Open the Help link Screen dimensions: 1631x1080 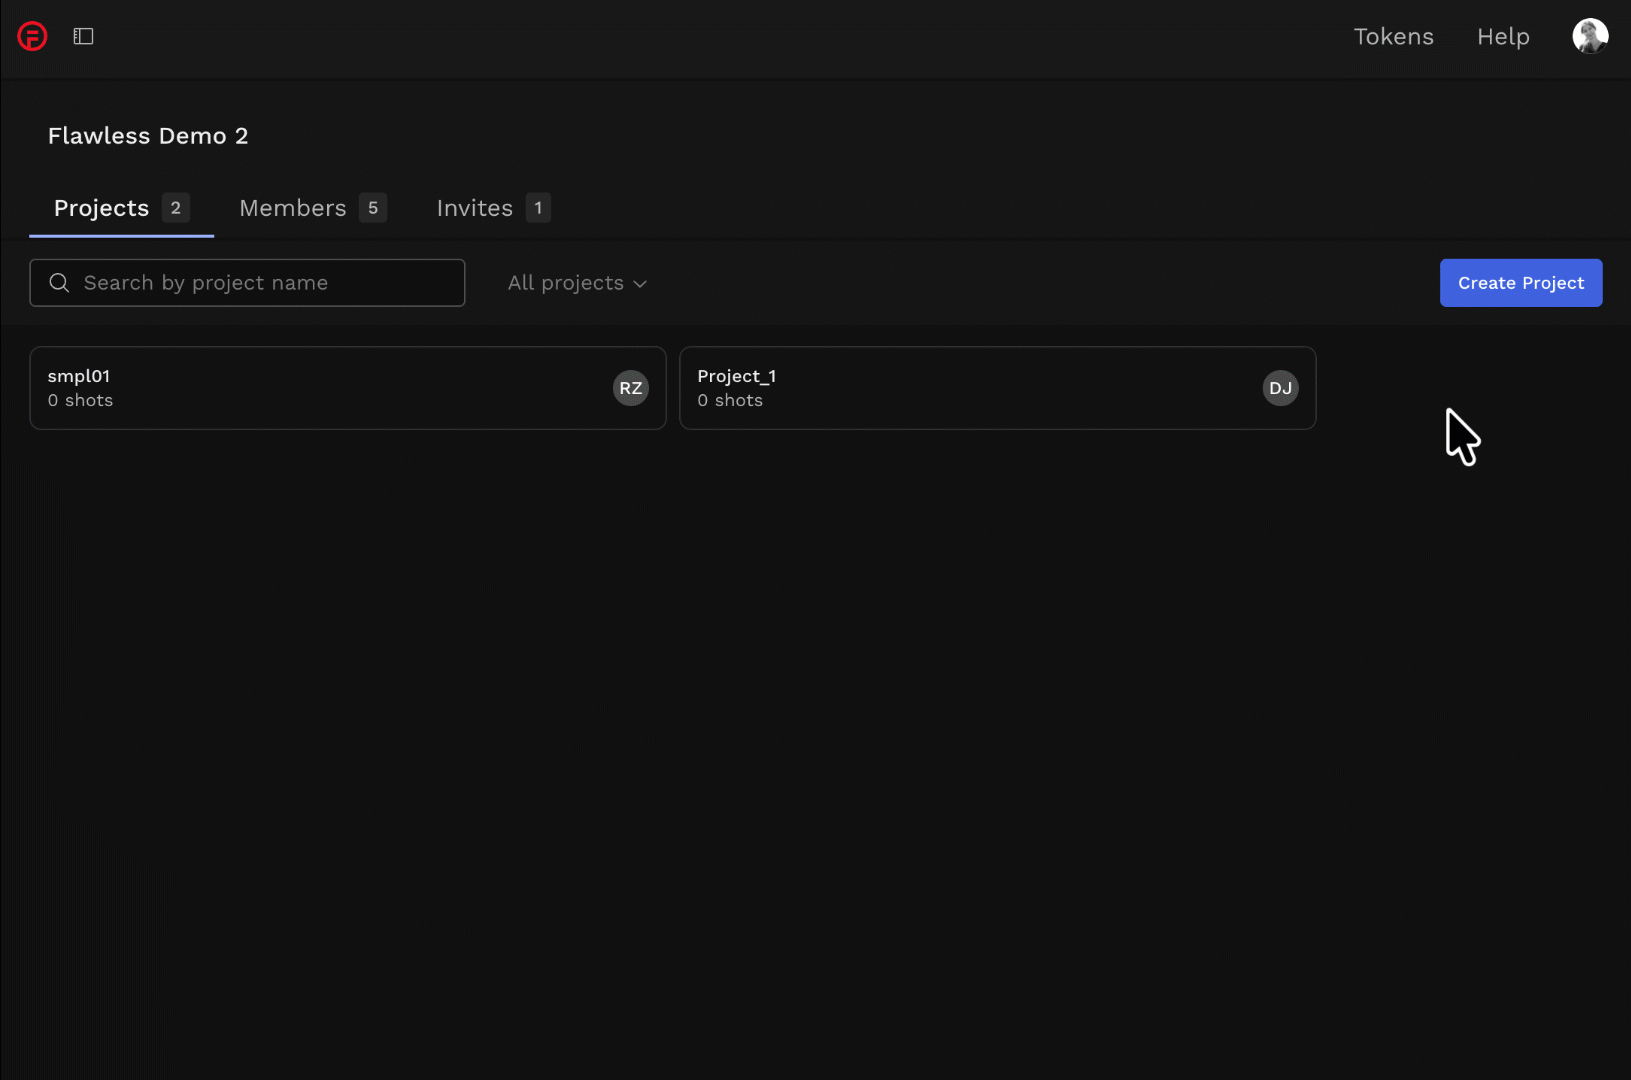[x=1503, y=37]
